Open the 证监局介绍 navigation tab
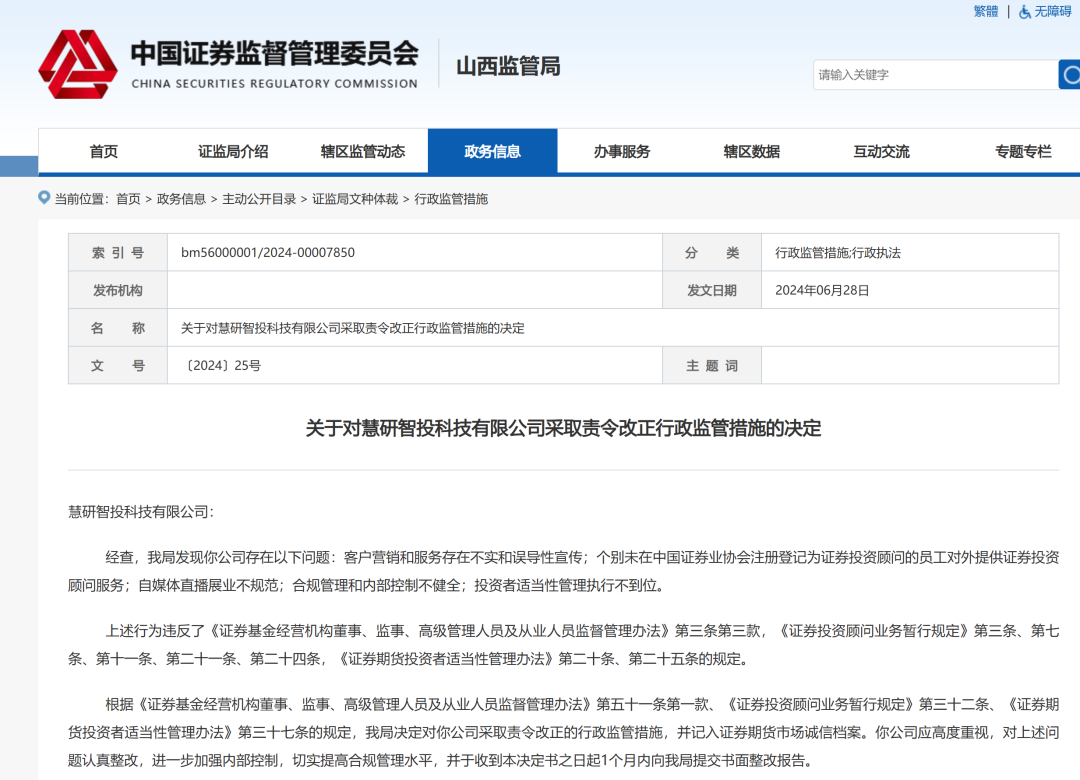Image resolution: width=1080 pixels, height=780 pixels. (x=233, y=152)
